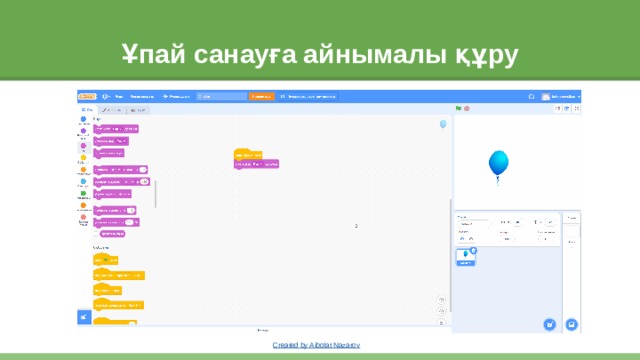
Task: Open the Tutorials lightbulb item
Action: pyautogui.click(x=176, y=96)
